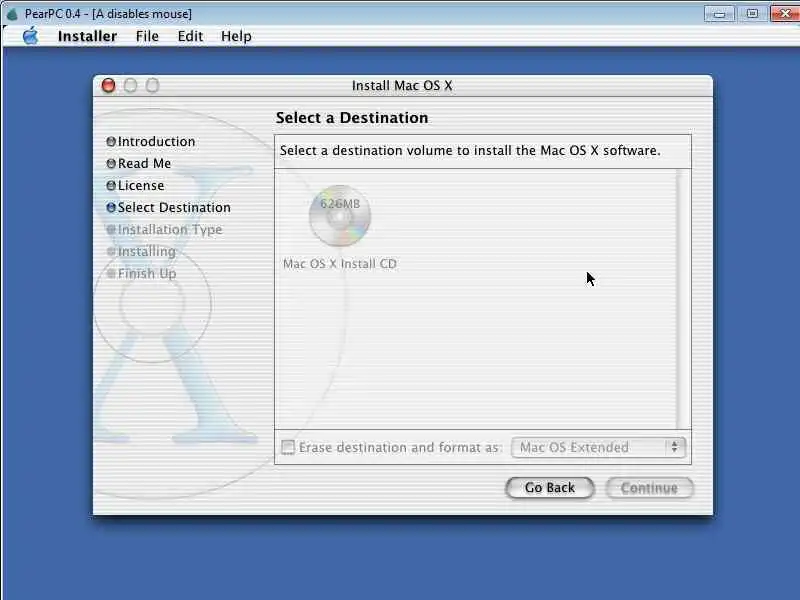
Task: Click the 'Read Me' step text
Action: [144, 163]
